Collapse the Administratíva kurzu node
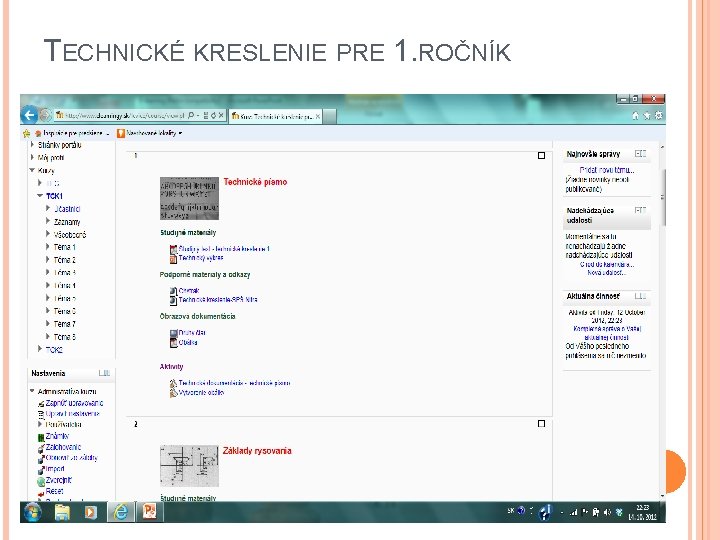Viewport: 720px width, 540px height. [x=32, y=391]
